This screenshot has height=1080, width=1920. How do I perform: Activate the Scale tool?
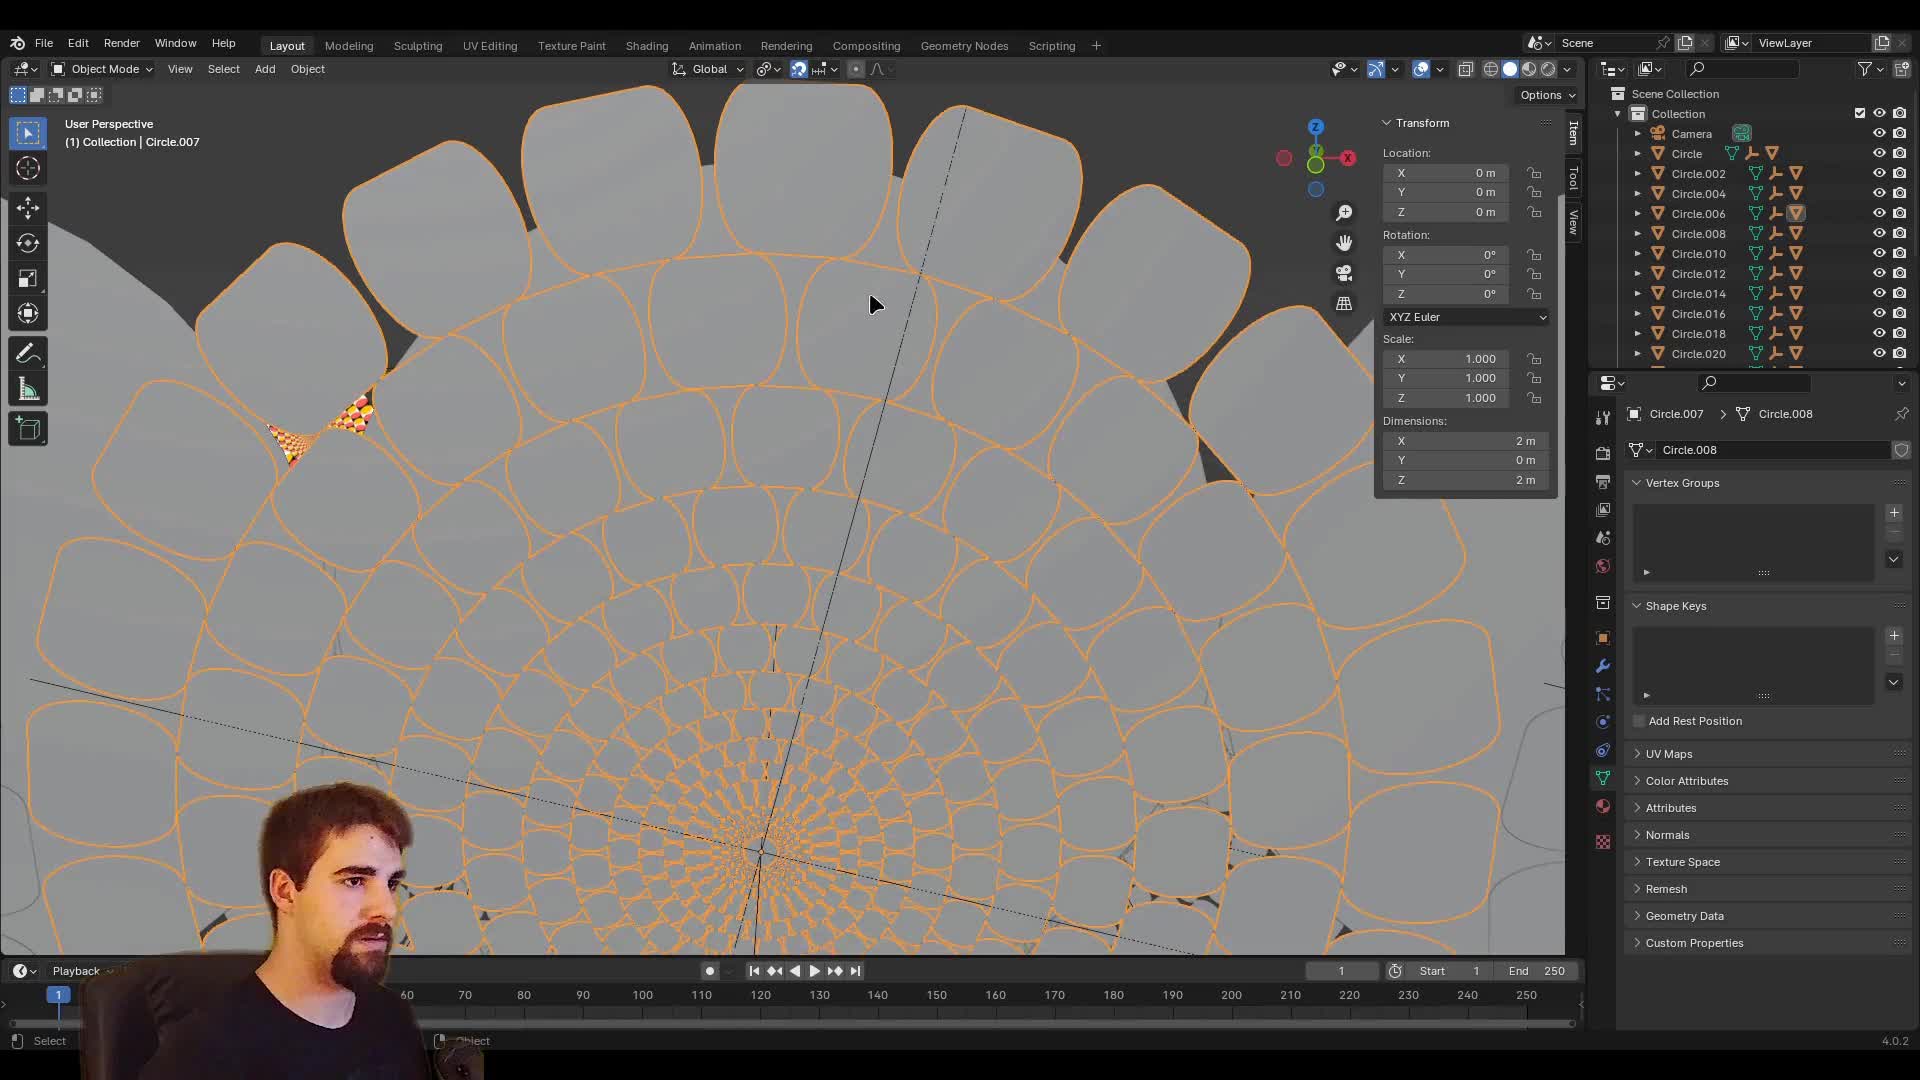[28, 278]
